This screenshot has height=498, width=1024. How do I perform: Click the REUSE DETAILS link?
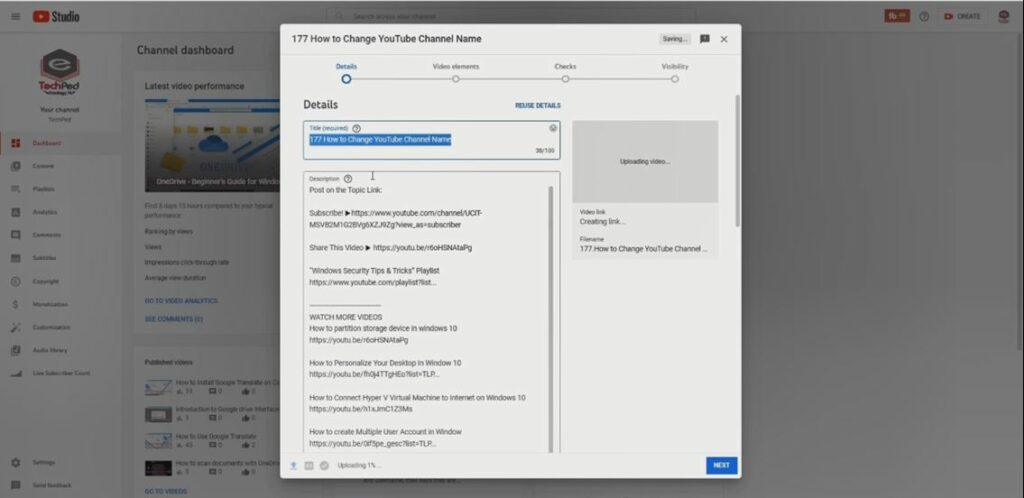click(537, 105)
